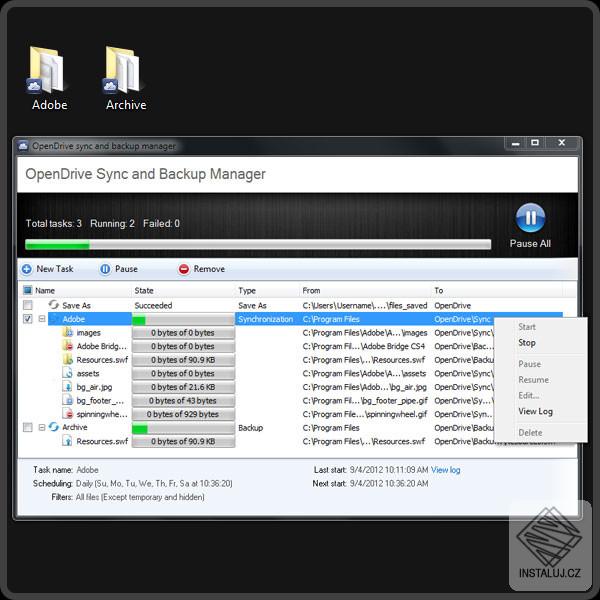Sort by the Type column header
This screenshot has height=600, width=600.
click(247, 290)
